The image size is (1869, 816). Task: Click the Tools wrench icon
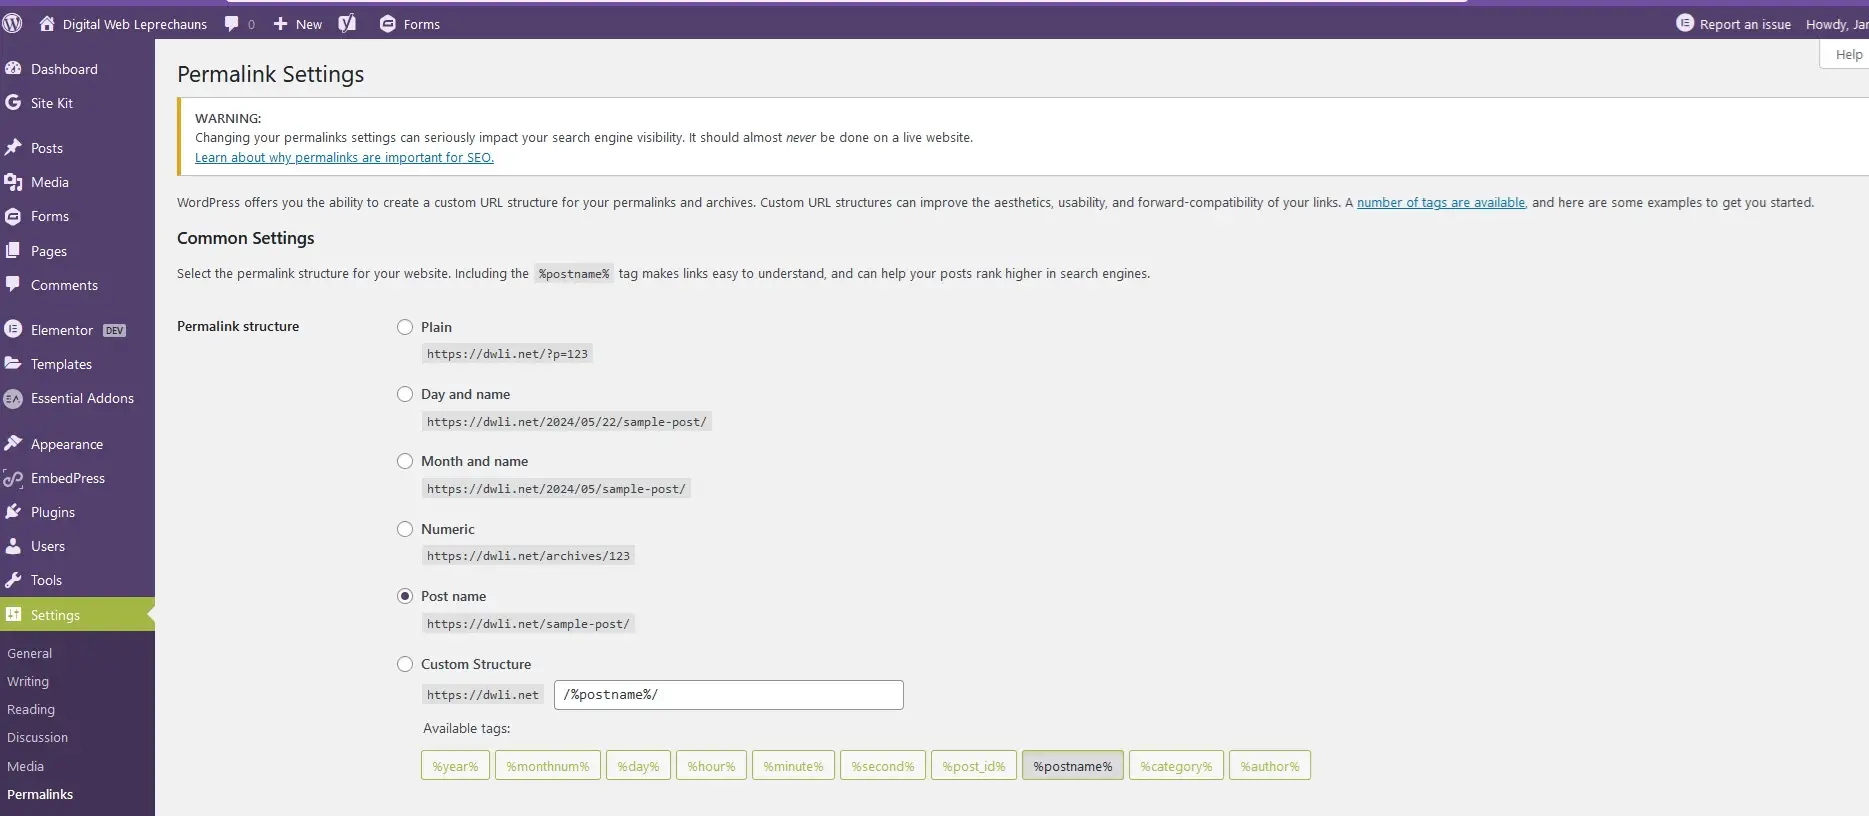[13, 579]
